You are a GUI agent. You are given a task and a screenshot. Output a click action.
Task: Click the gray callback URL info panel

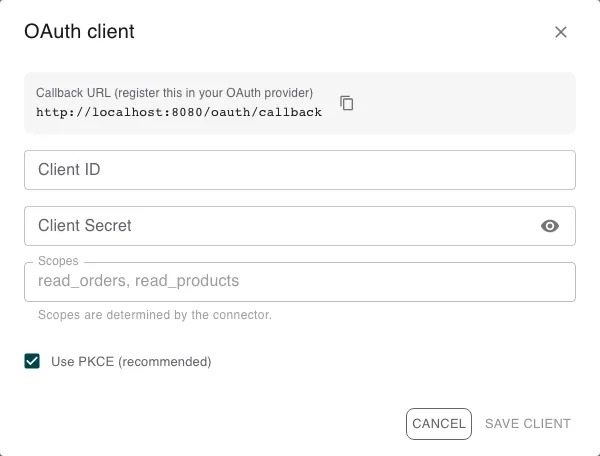(x=300, y=103)
